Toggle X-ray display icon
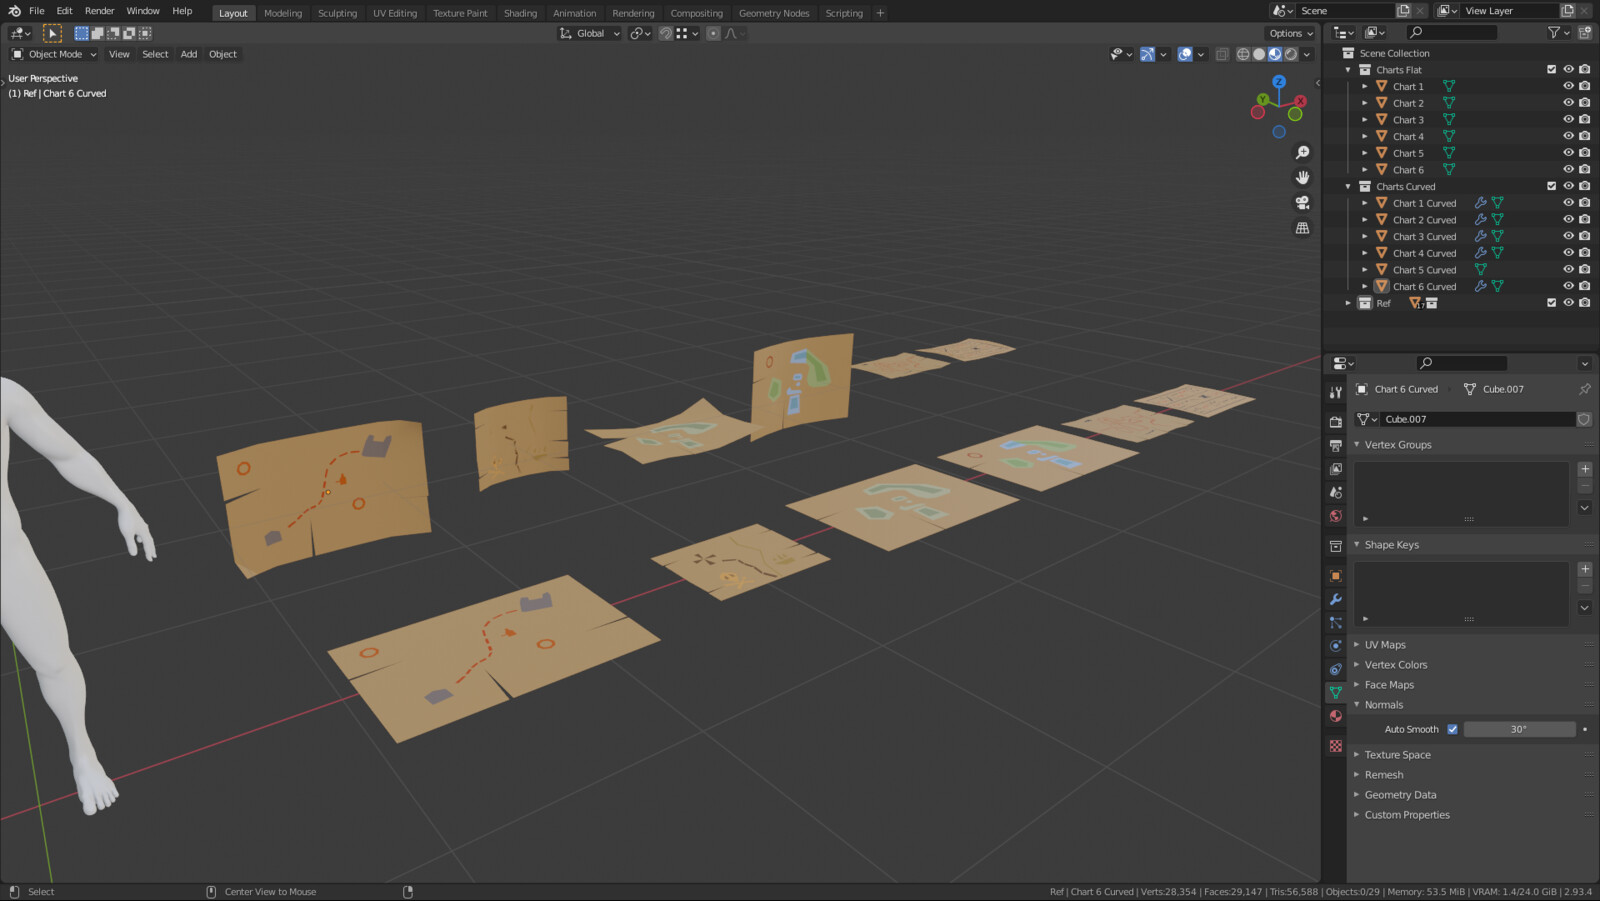The image size is (1600, 901). pyautogui.click(x=1222, y=54)
